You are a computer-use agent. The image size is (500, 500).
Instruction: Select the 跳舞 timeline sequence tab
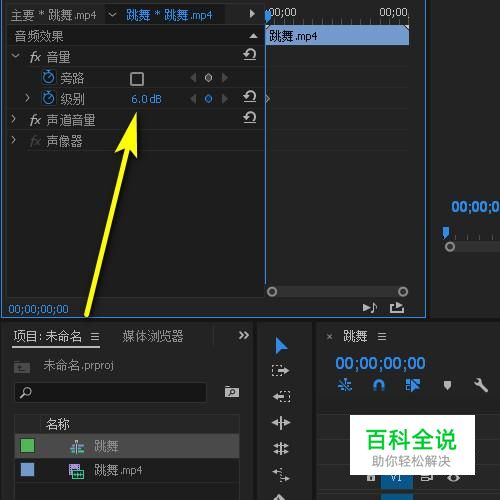click(355, 336)
